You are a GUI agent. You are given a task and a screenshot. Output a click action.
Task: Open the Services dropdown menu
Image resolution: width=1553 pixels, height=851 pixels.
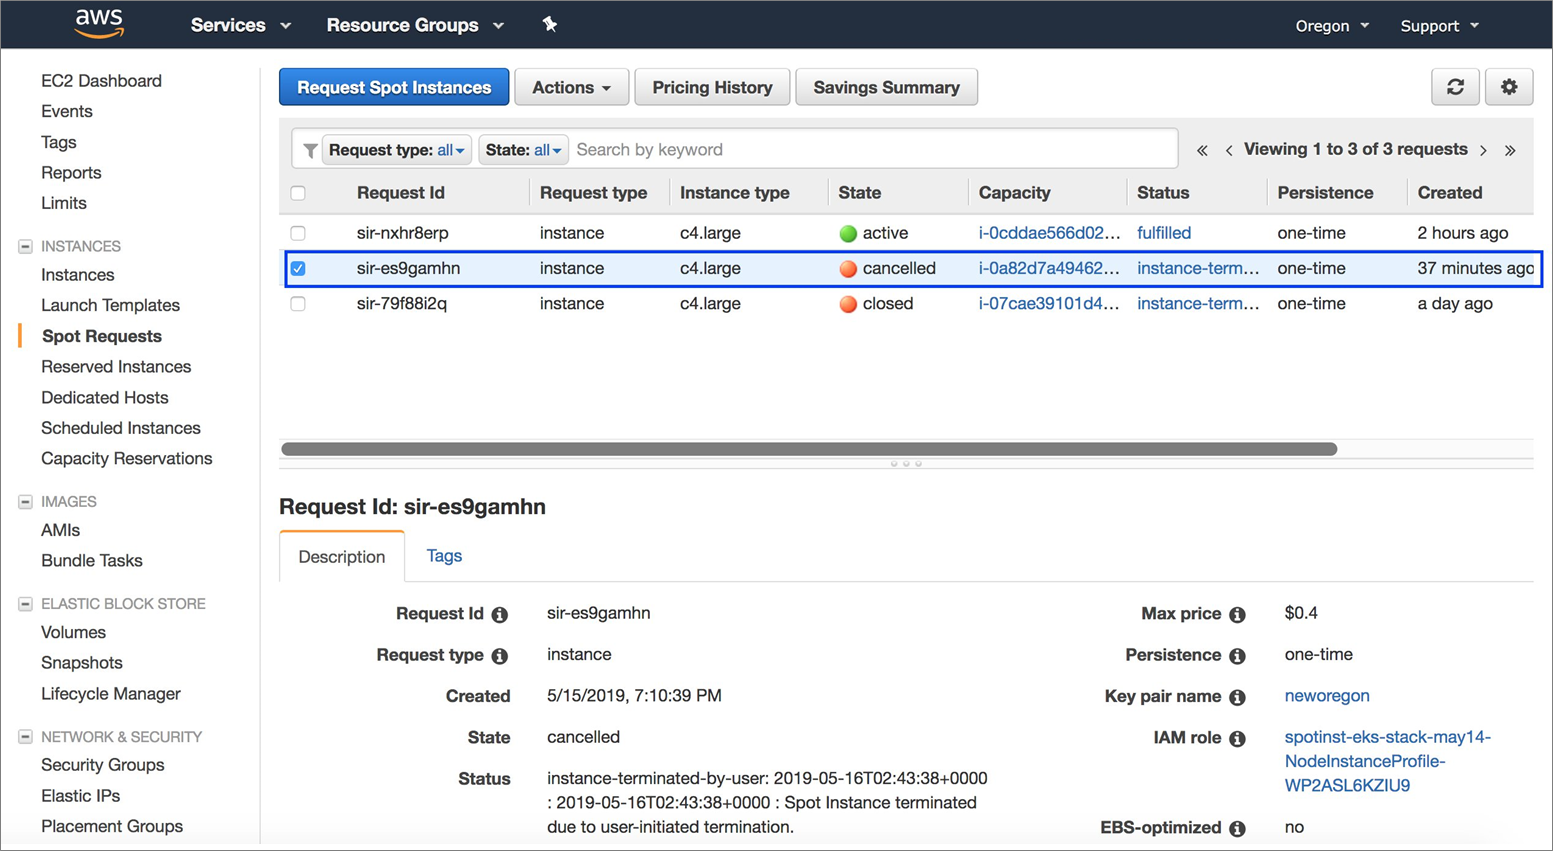coord(241,25)
